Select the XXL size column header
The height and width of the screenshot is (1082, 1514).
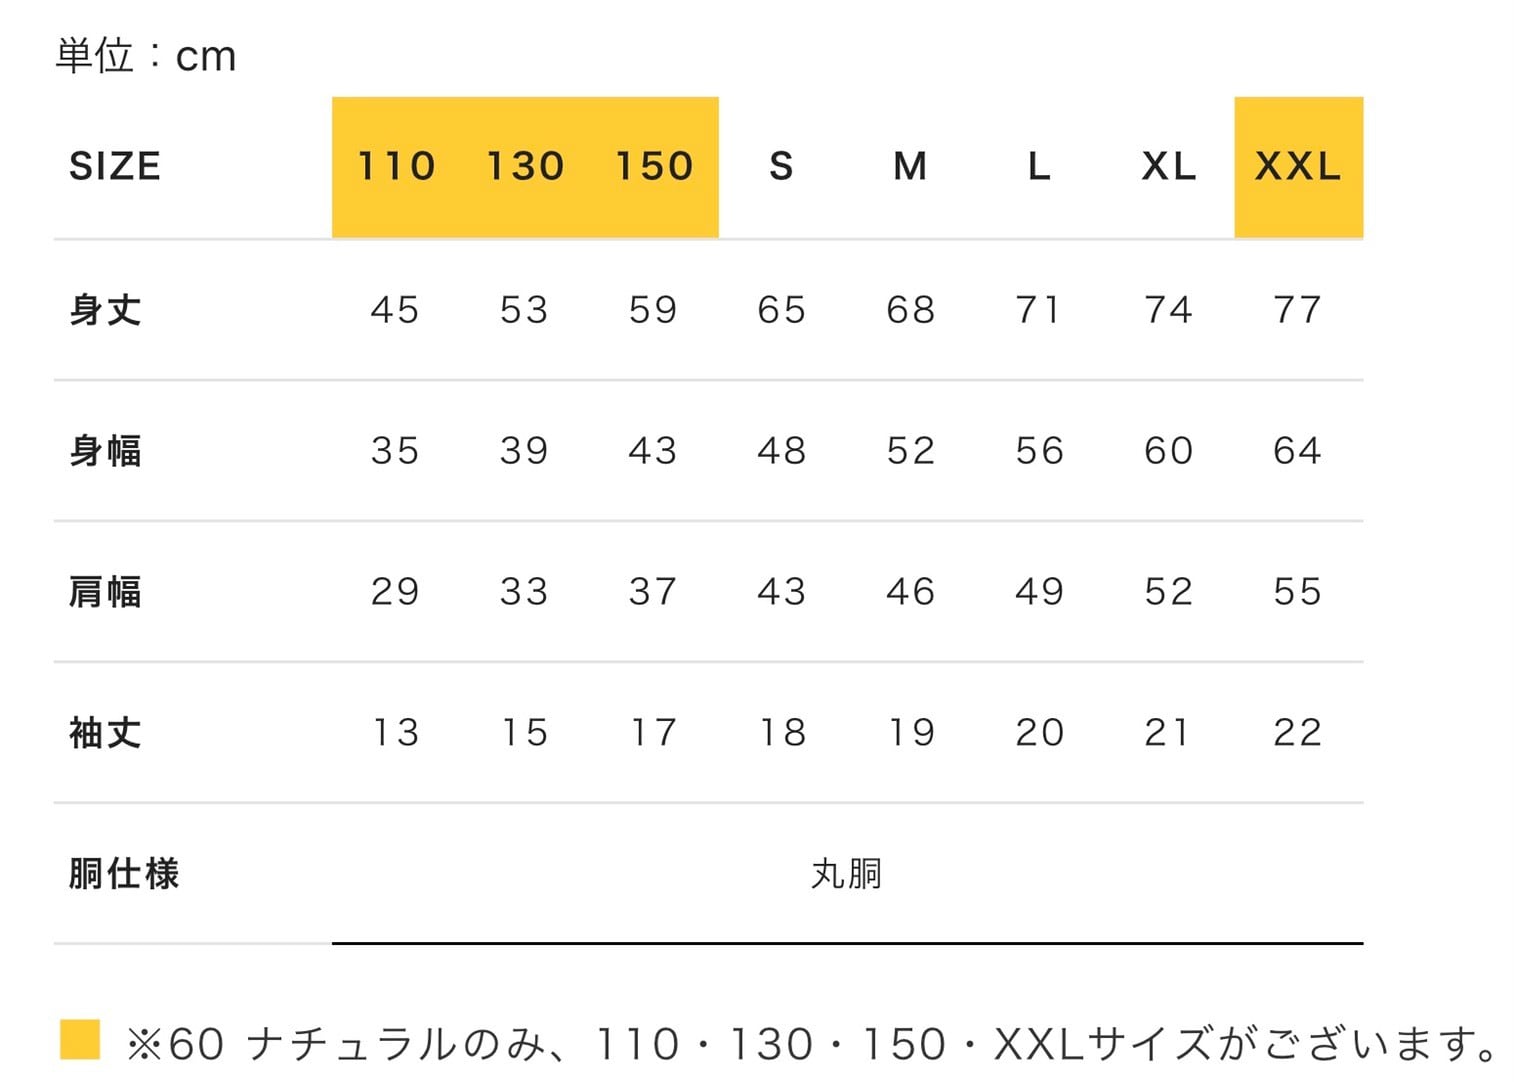coord(1297,166)
